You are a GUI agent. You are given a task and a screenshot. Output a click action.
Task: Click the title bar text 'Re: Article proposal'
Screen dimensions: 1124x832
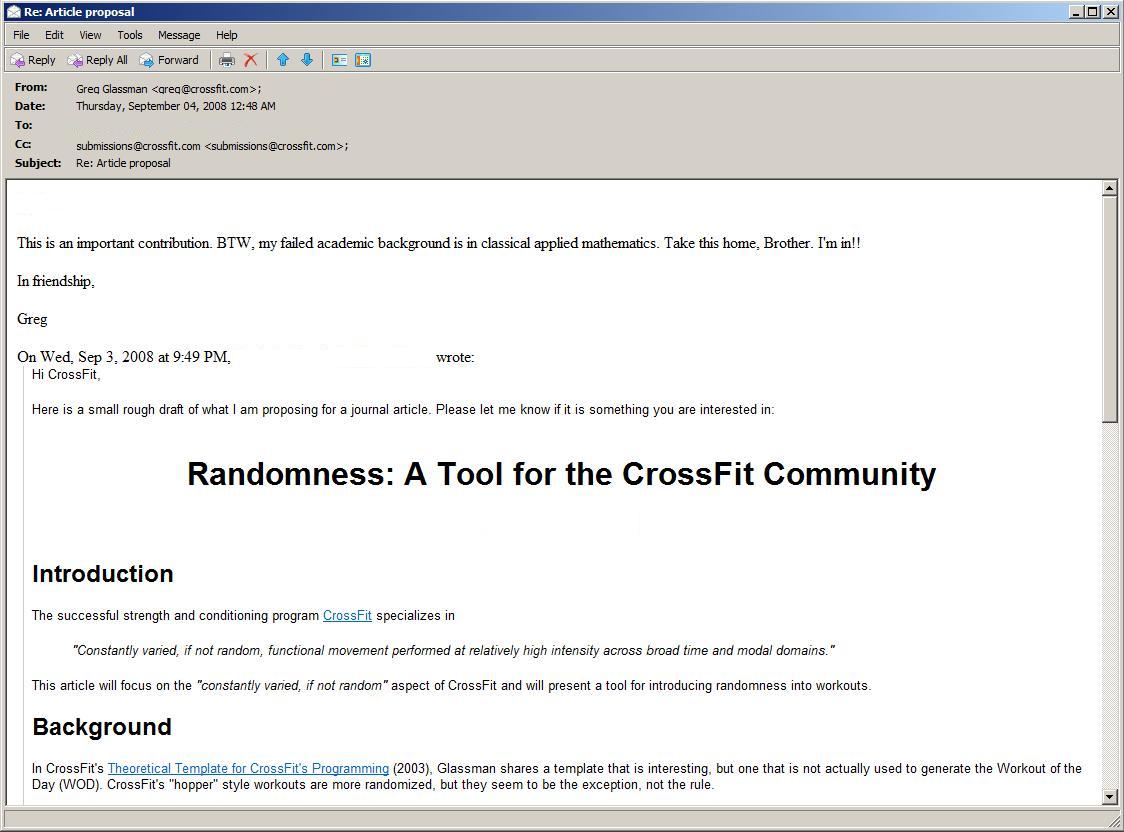click(x=79, y=11)
